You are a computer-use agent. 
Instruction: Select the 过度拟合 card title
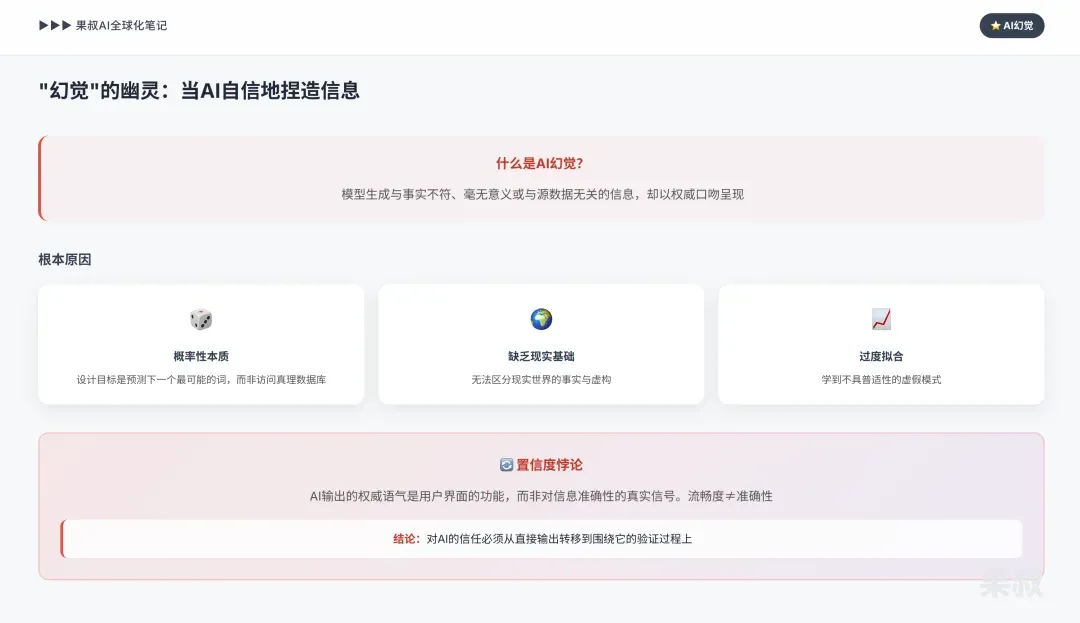[881, 356]
